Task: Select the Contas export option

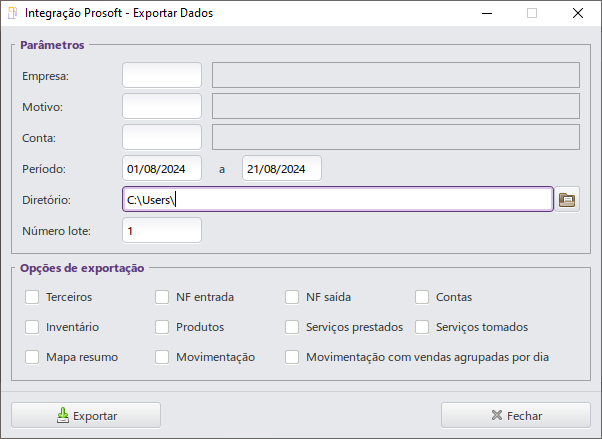Action: pos(422,297)
